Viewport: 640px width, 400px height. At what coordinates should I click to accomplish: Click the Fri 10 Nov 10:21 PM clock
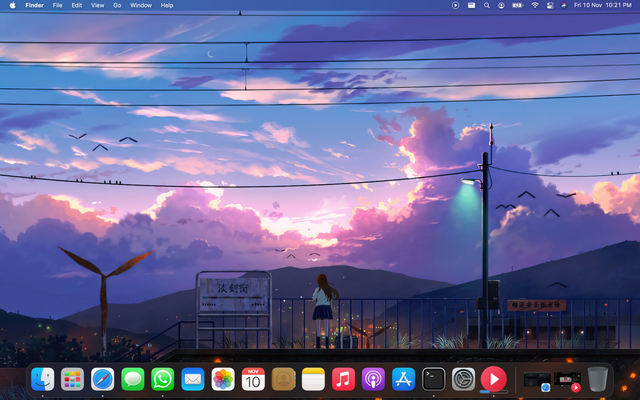tap(603, 5)
